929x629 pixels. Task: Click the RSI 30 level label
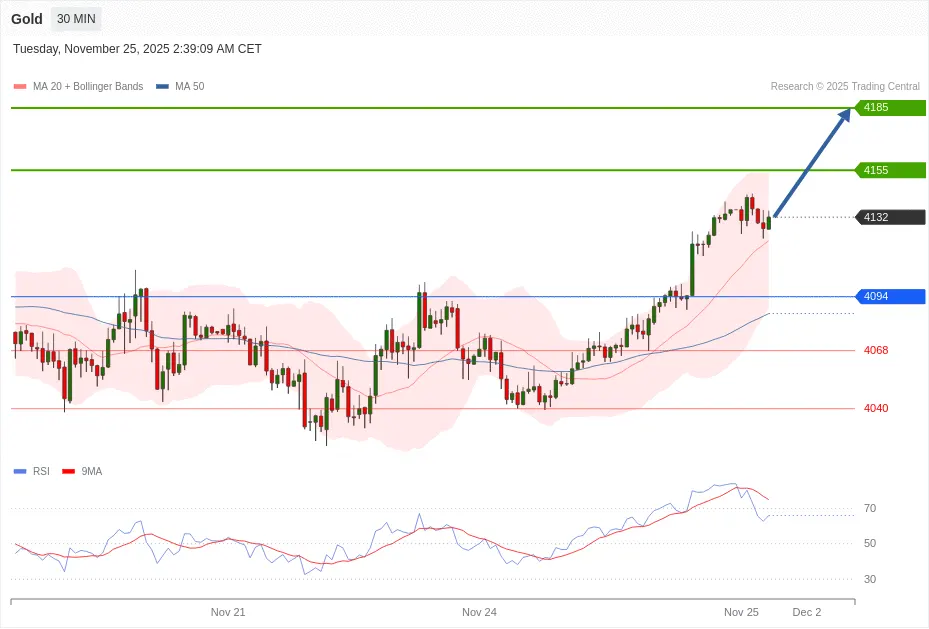(870, 580)
